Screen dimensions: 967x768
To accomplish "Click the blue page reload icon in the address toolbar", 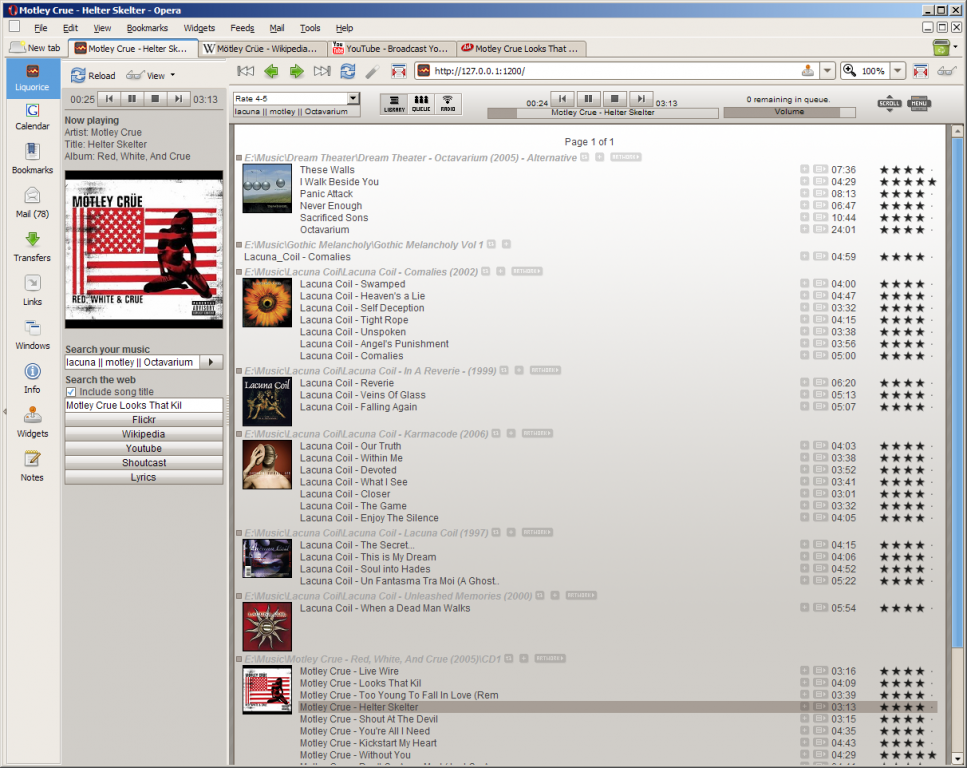I will [x=348, y=71].
